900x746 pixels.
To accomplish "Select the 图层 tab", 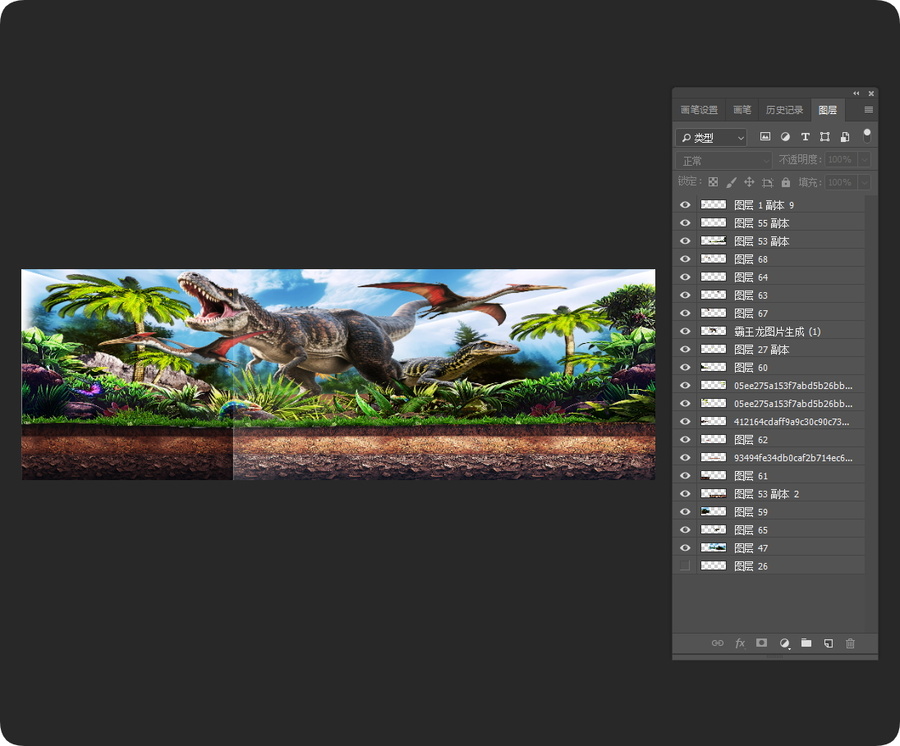I will click(828, 110).
